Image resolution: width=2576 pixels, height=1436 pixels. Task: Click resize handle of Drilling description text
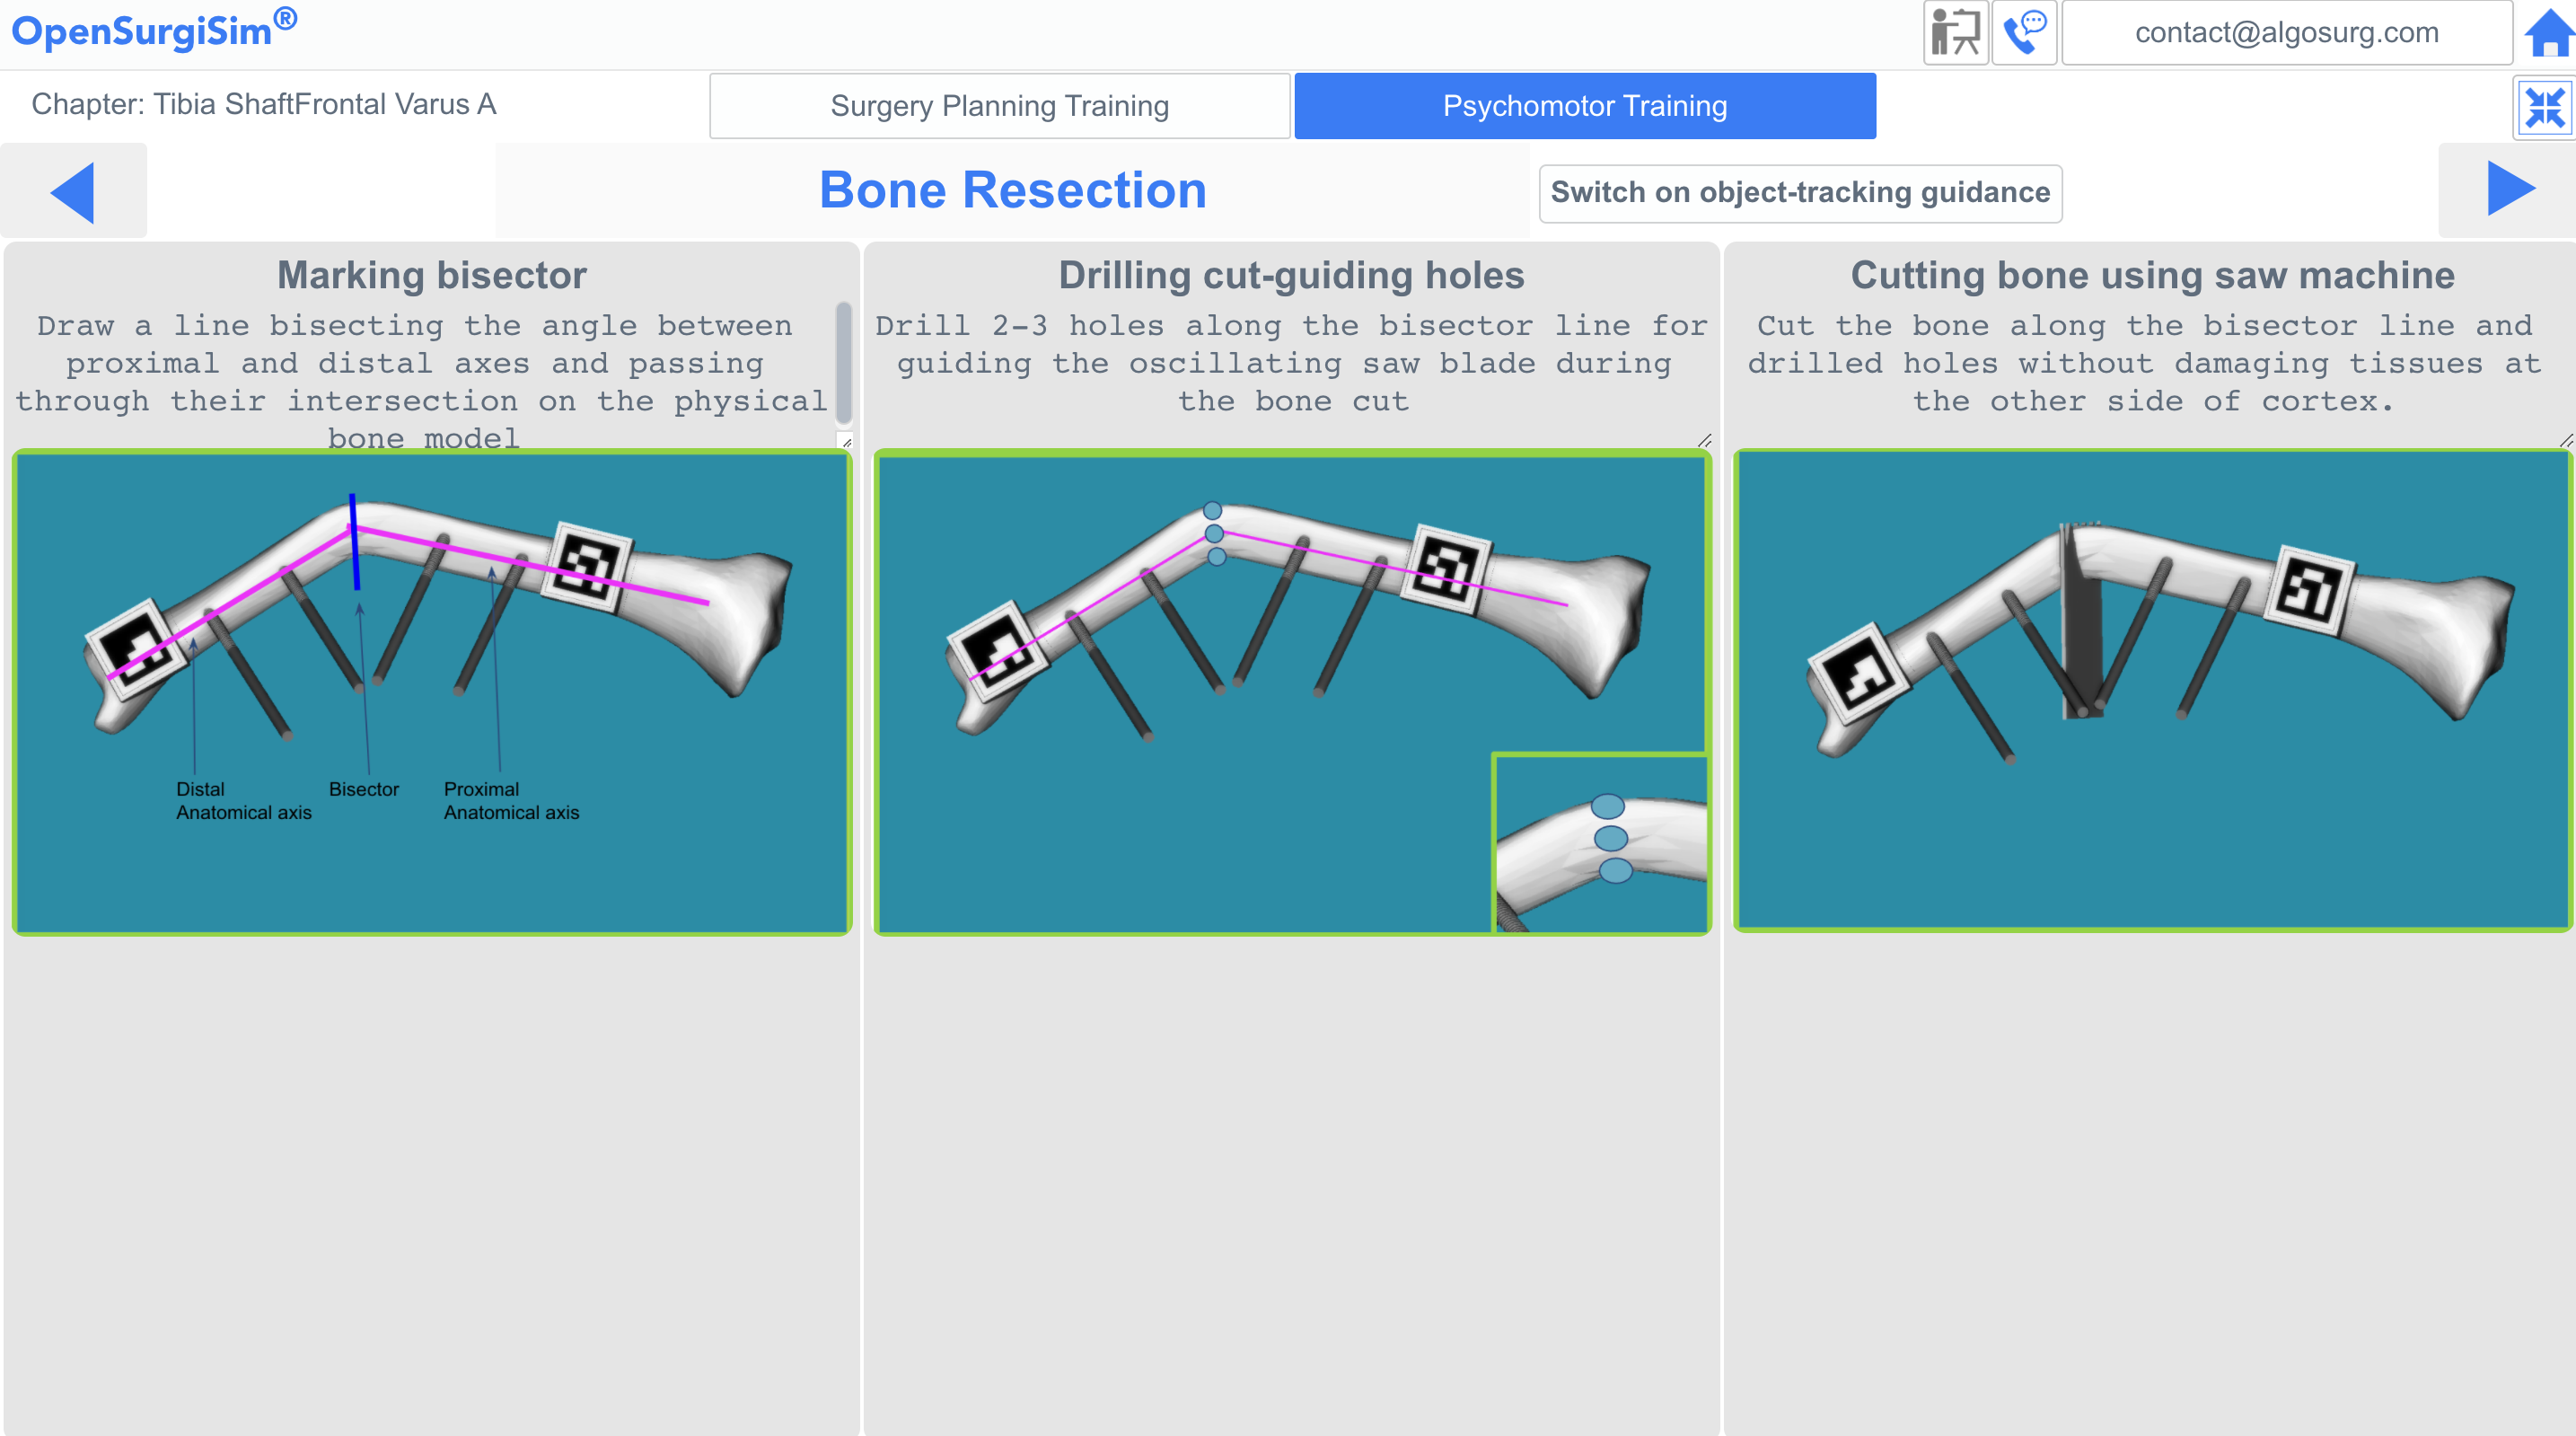coord(1705,440)
